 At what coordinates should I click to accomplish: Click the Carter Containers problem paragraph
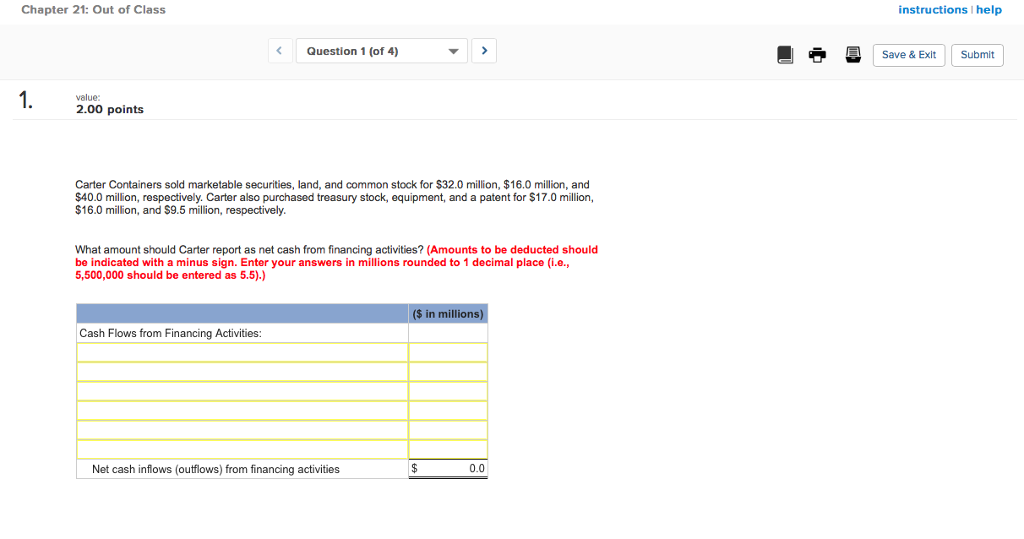pos(334,197)
